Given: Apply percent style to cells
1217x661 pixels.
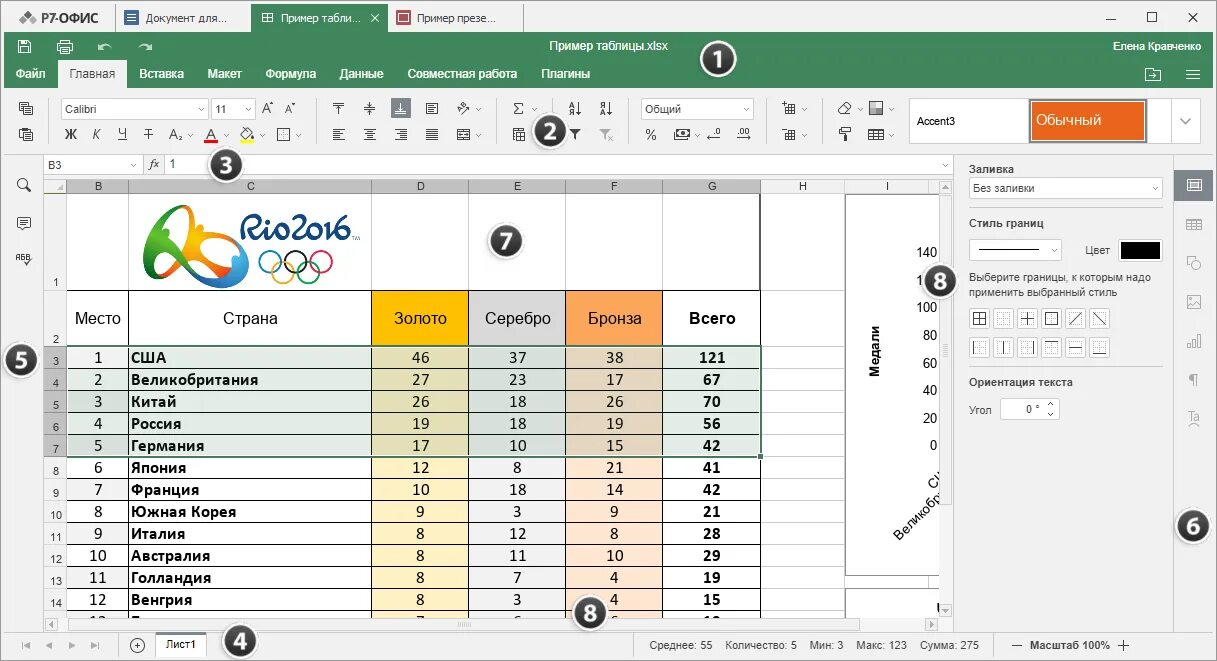Looking at the screenshot, I should click(x=651, y=134).
